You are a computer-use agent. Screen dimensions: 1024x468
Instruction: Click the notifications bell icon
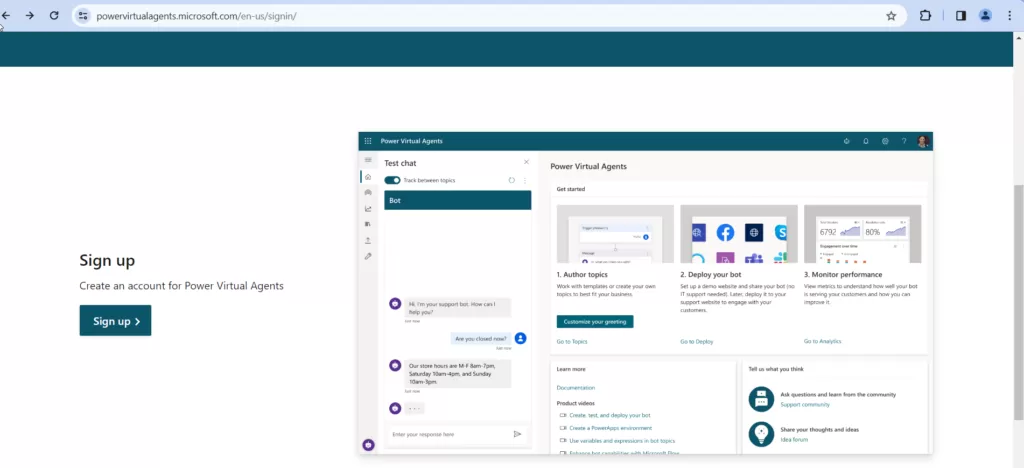866,141
